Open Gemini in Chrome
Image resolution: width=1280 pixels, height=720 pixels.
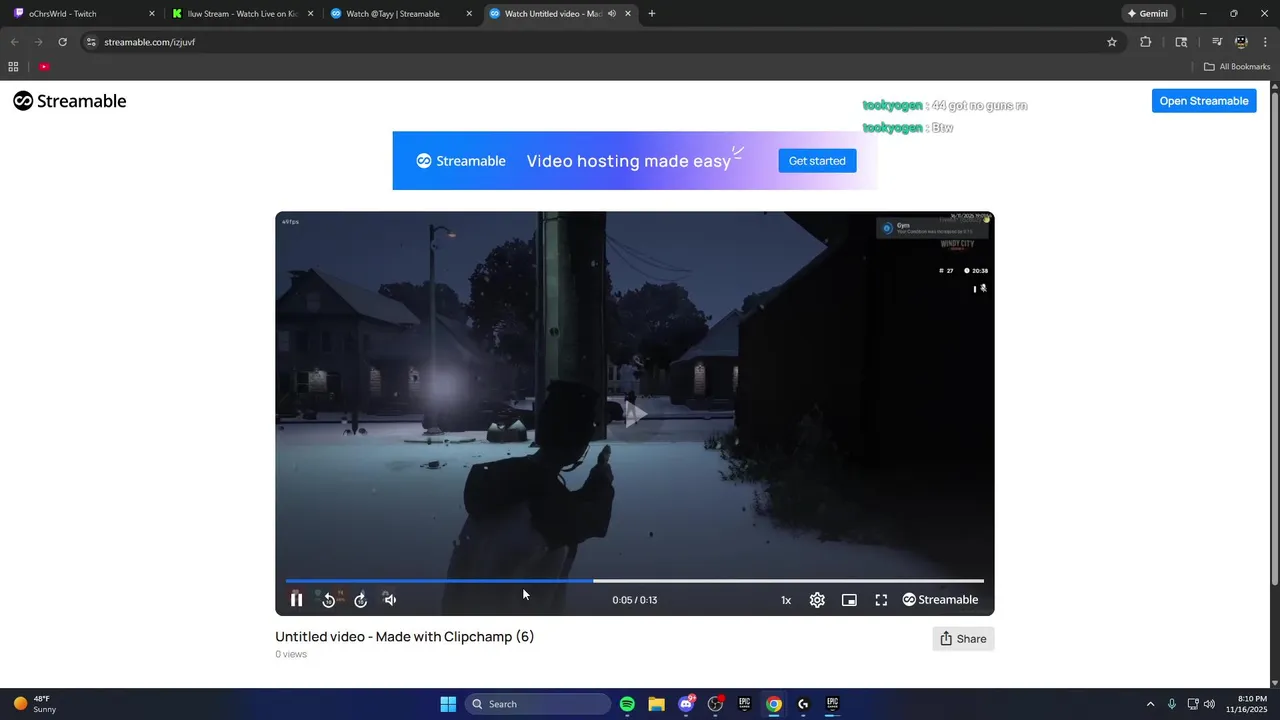[x=1148, y=14]
